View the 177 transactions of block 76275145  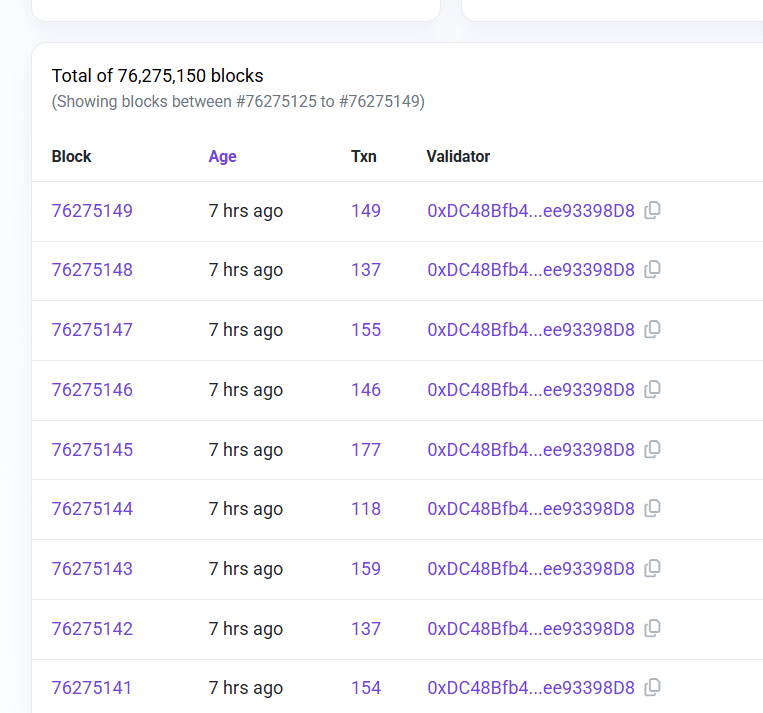click(365, 450)
